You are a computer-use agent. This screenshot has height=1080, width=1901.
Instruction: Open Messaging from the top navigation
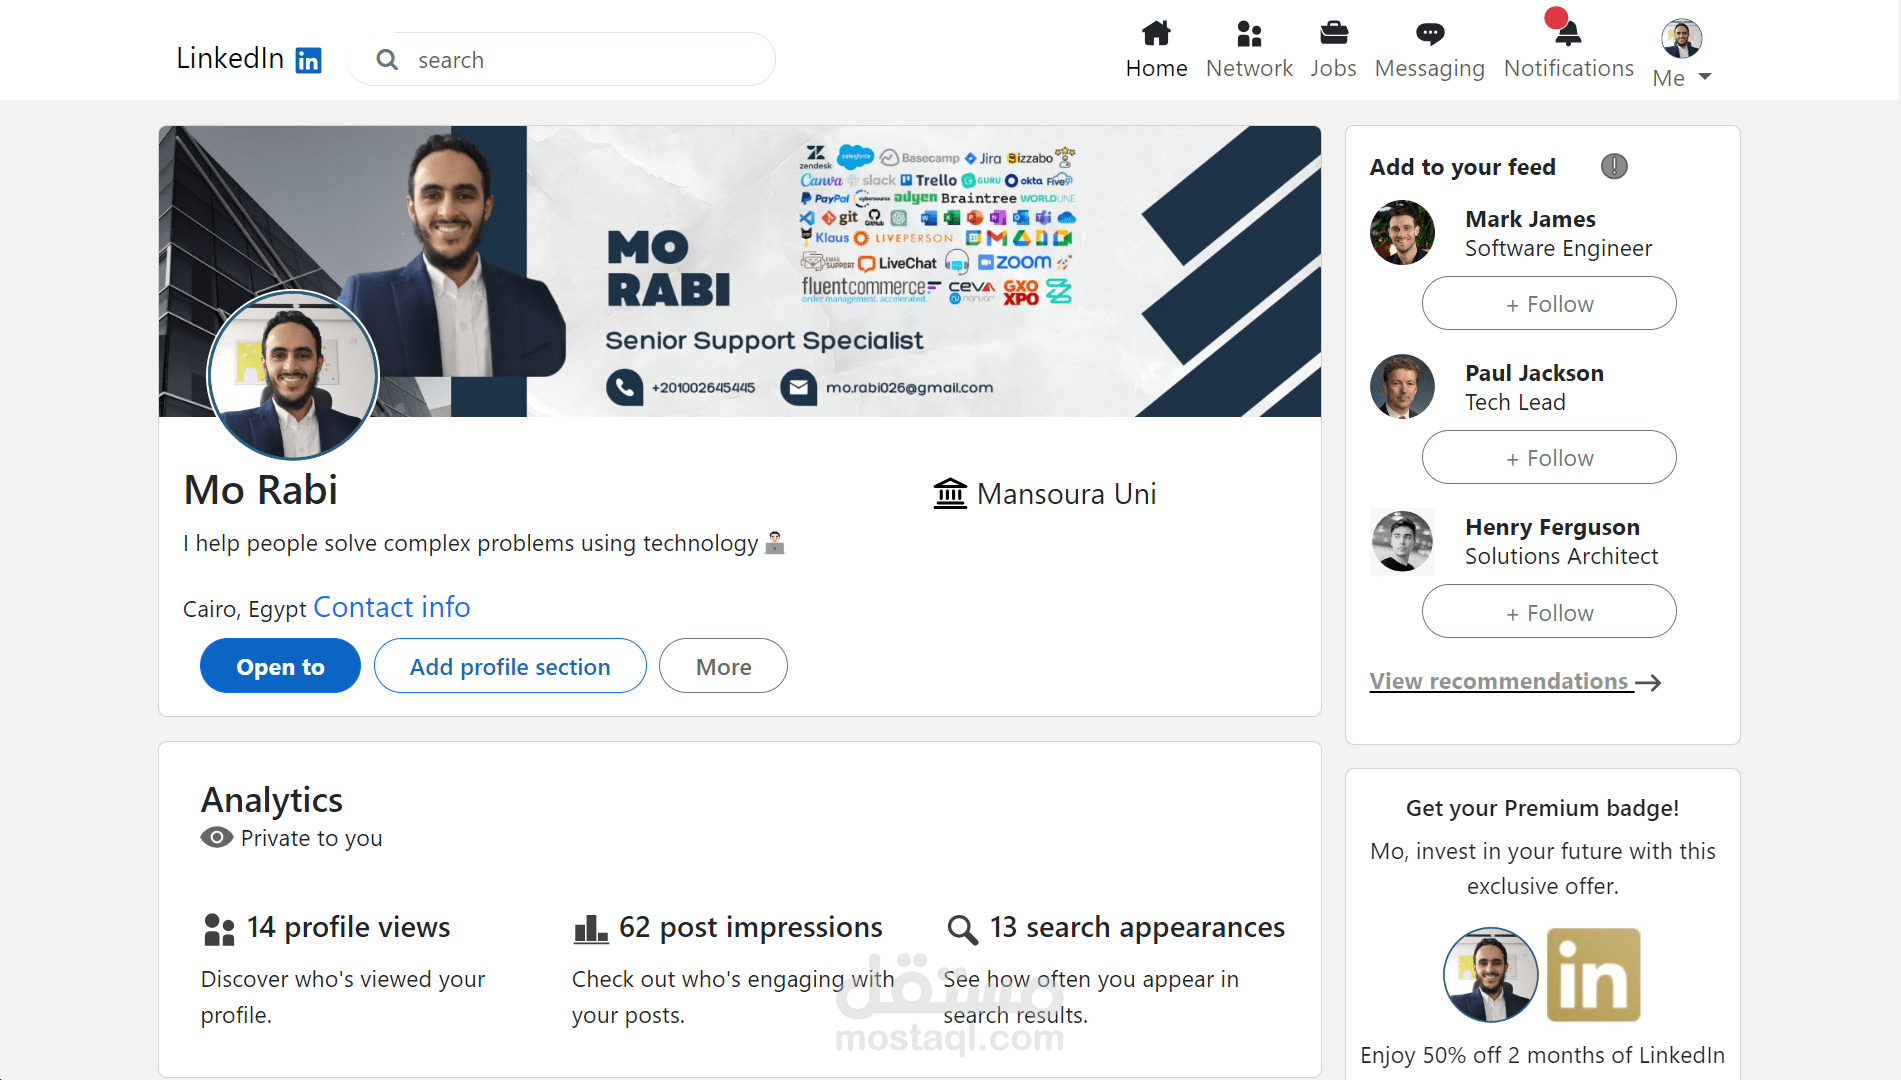pos(1429,33)
